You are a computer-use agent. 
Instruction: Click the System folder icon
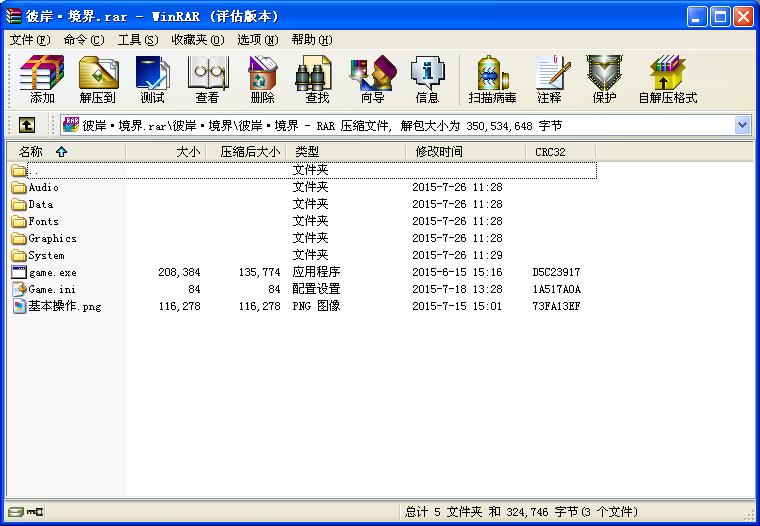pyautogui.click(x=19, y=255)
